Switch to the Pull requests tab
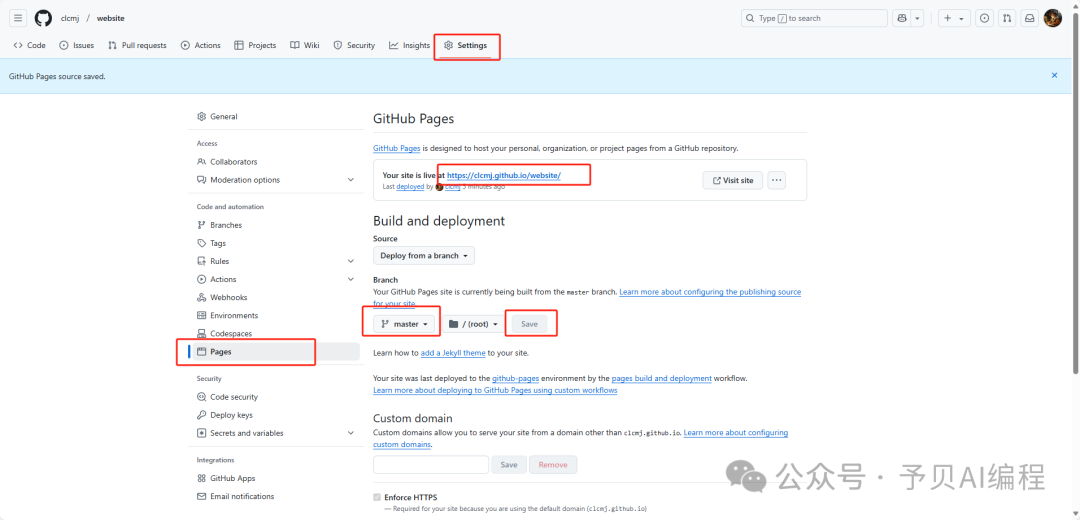1080x520 pixels. (x=137, y=45)
